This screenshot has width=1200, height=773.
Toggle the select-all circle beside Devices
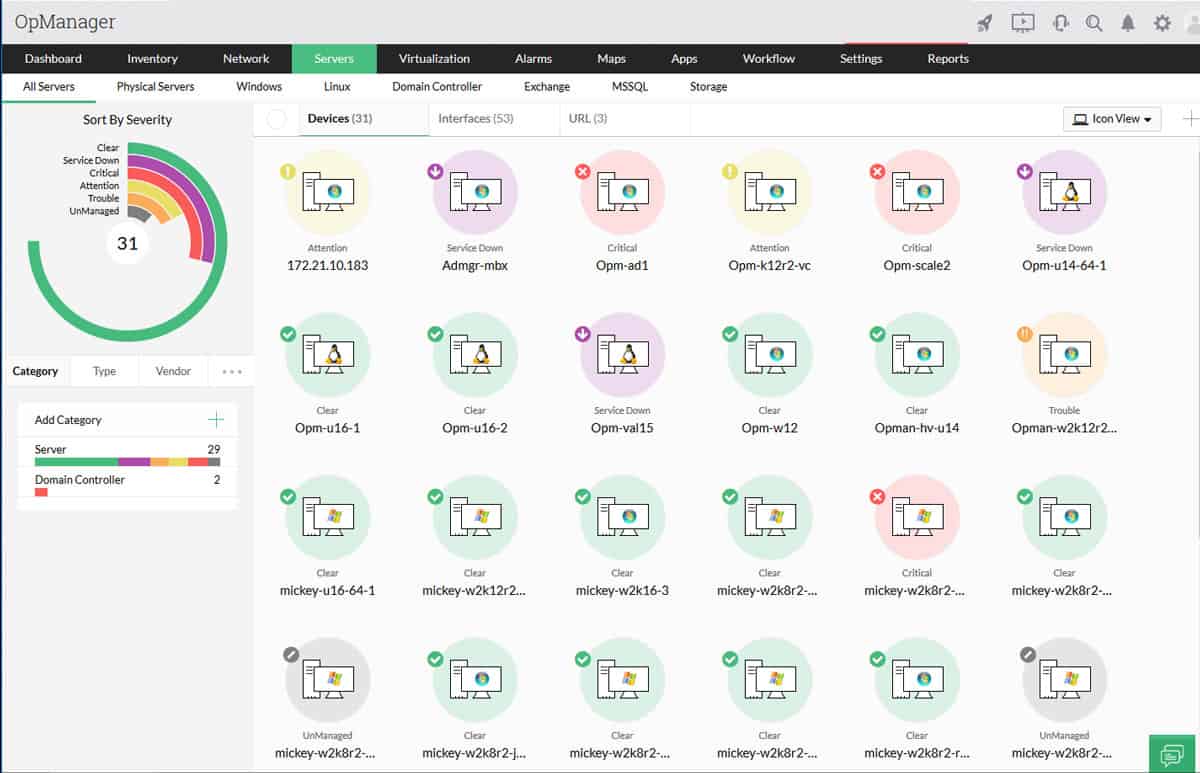[x=277, y=119]
